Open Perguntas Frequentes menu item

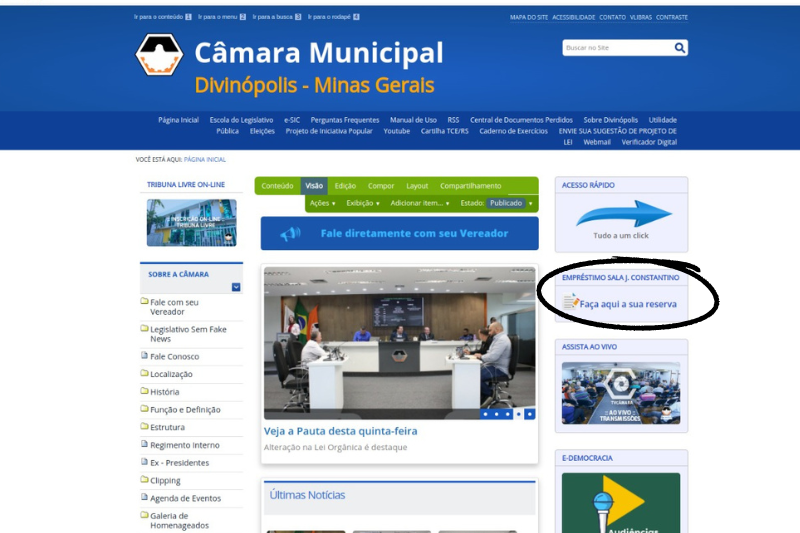[x=345, y=120]
